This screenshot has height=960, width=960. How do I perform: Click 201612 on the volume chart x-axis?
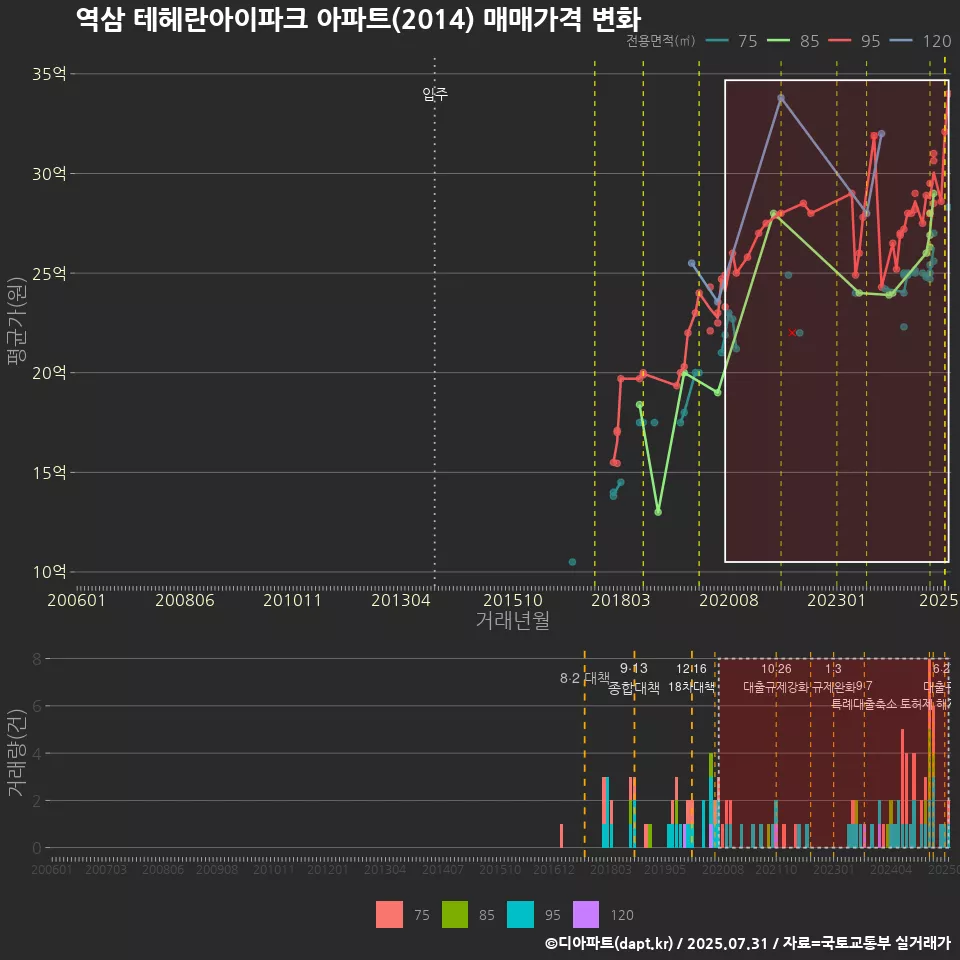[554, 870]
